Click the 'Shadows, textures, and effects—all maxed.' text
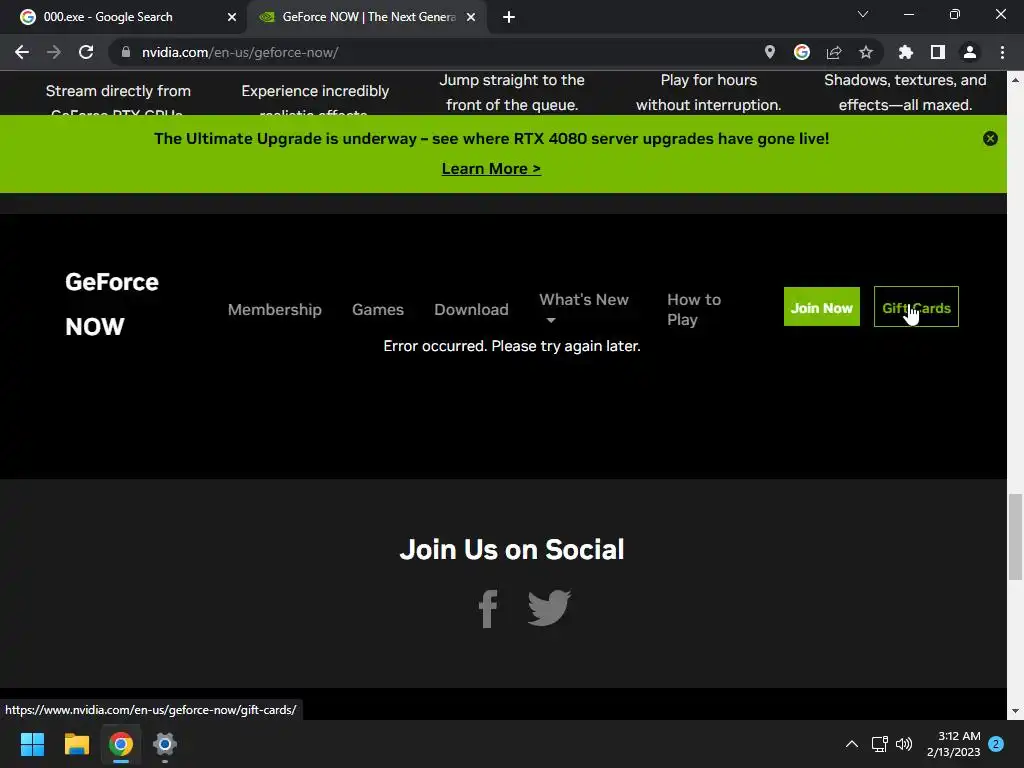 [x=905, y=92]
